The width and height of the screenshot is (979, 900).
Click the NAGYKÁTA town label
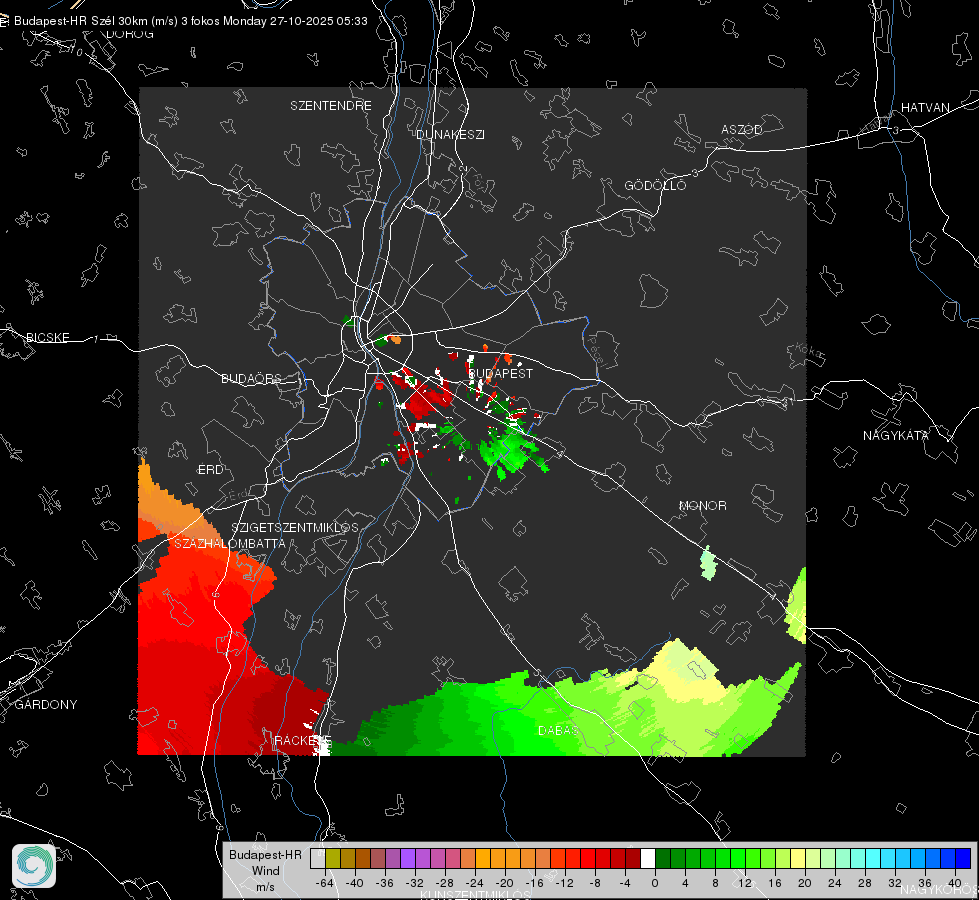coord(896,436)
